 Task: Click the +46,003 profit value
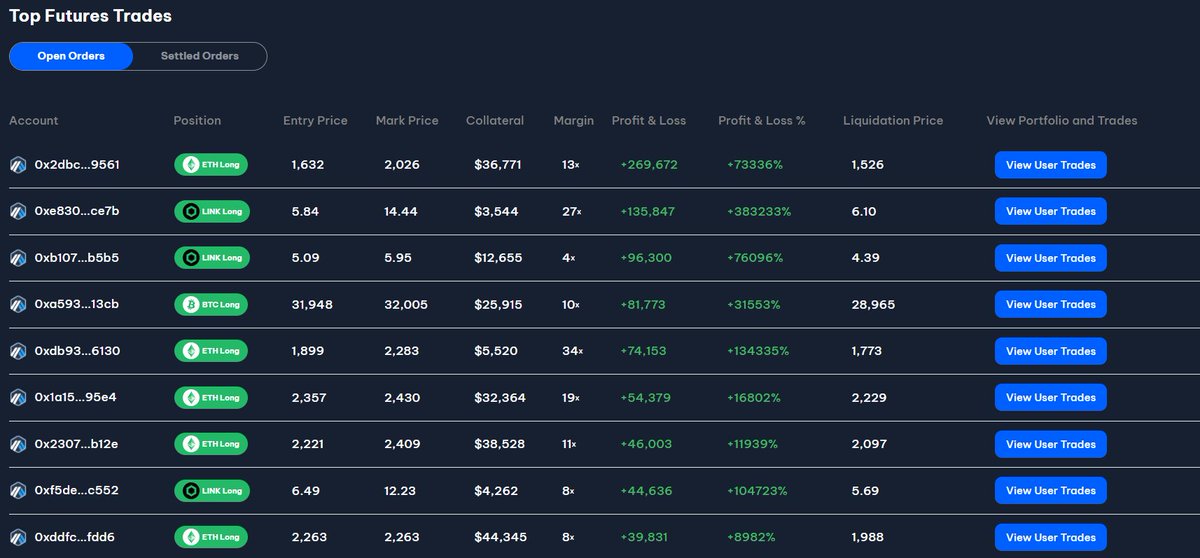[646, 444]
